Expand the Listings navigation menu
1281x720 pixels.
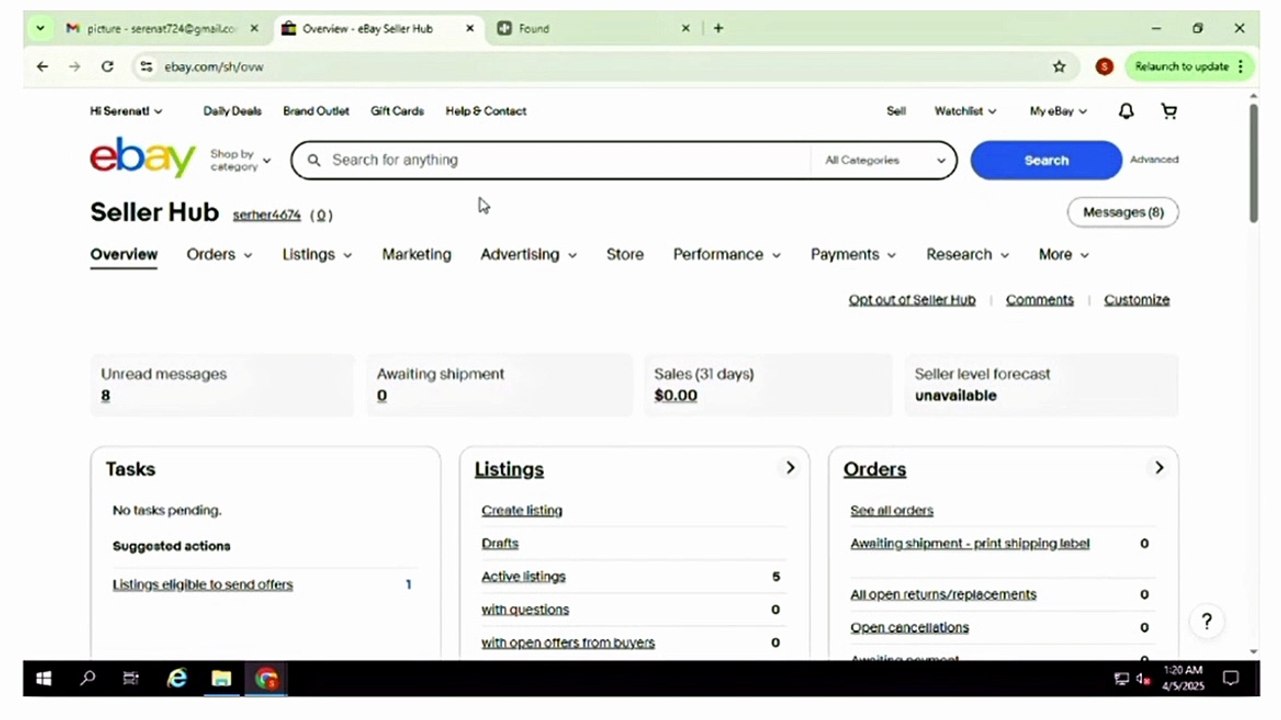coord(317,255)
